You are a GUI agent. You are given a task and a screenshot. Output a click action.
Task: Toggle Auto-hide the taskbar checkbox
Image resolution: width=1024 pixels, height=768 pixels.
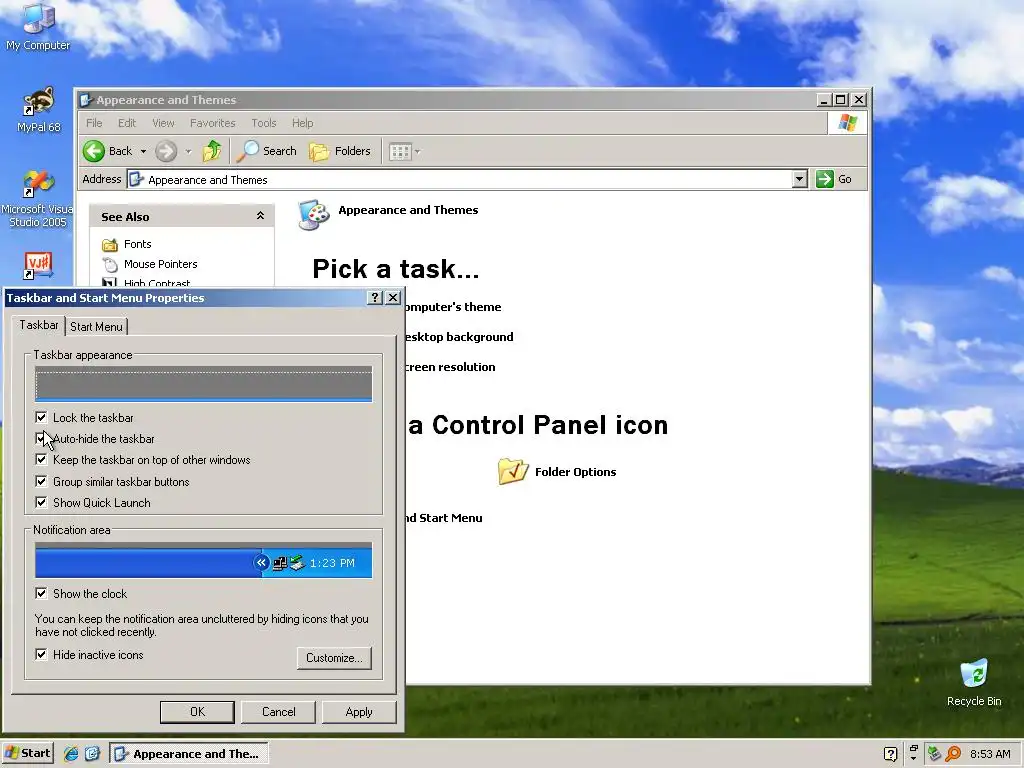tap(41, 438)
